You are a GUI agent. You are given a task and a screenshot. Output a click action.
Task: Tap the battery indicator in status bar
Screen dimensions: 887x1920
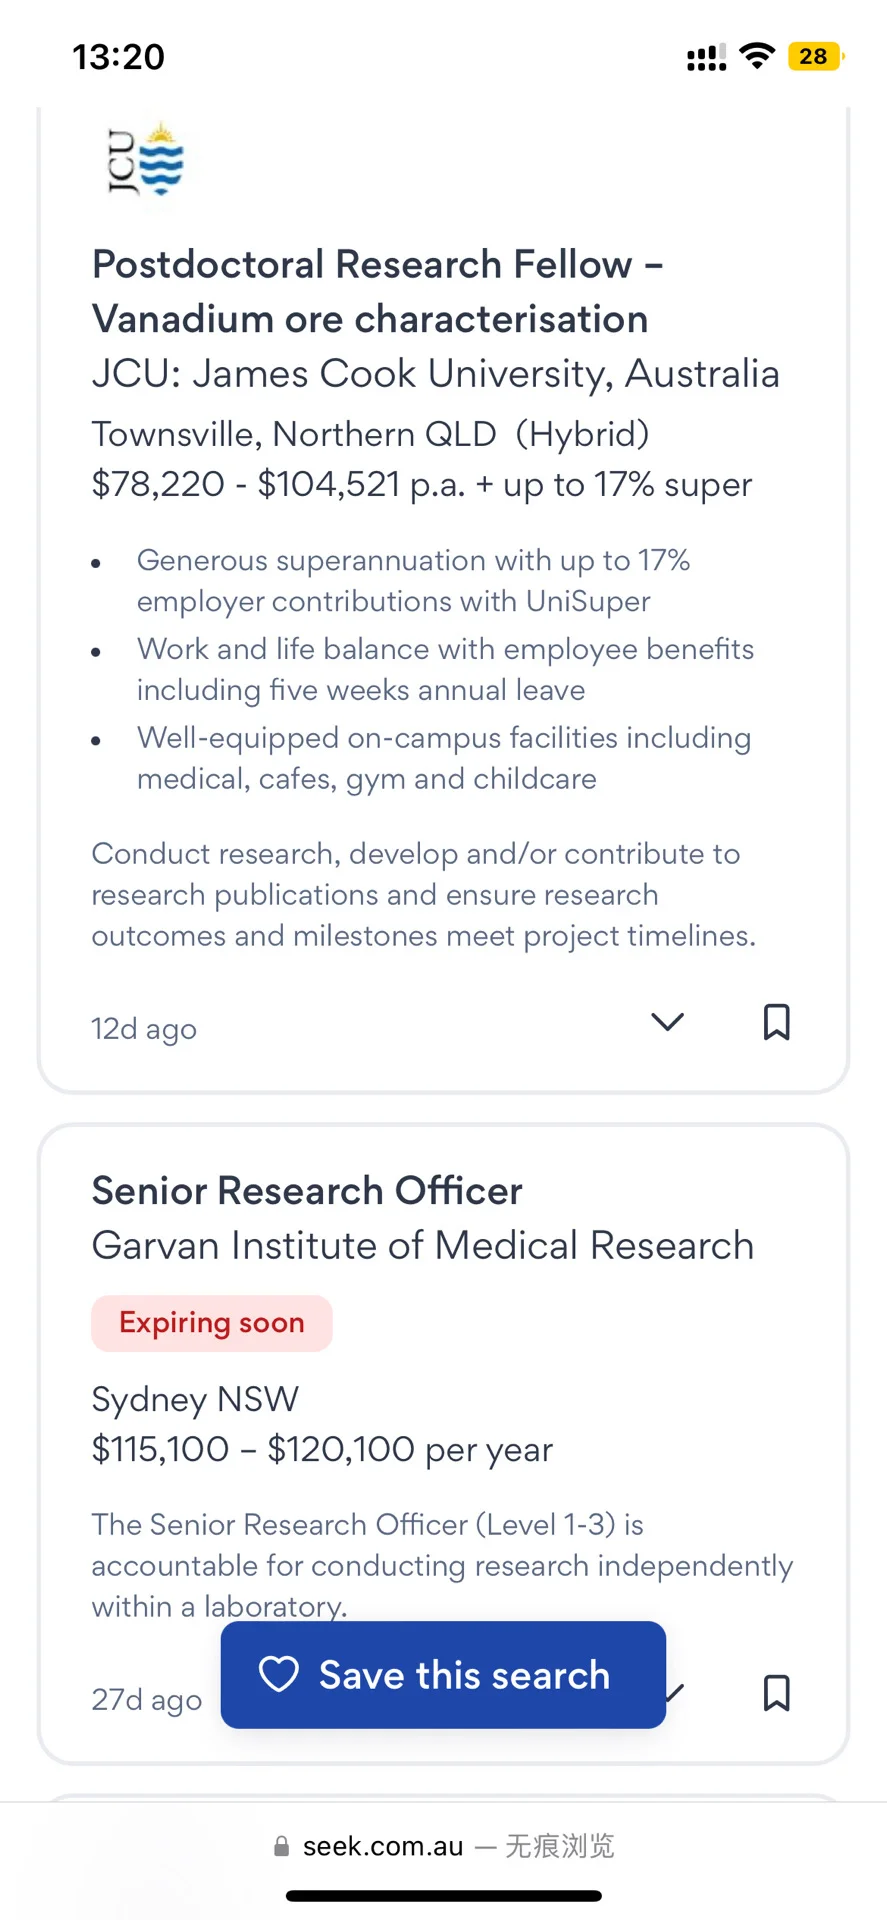[x=817, y=56]
